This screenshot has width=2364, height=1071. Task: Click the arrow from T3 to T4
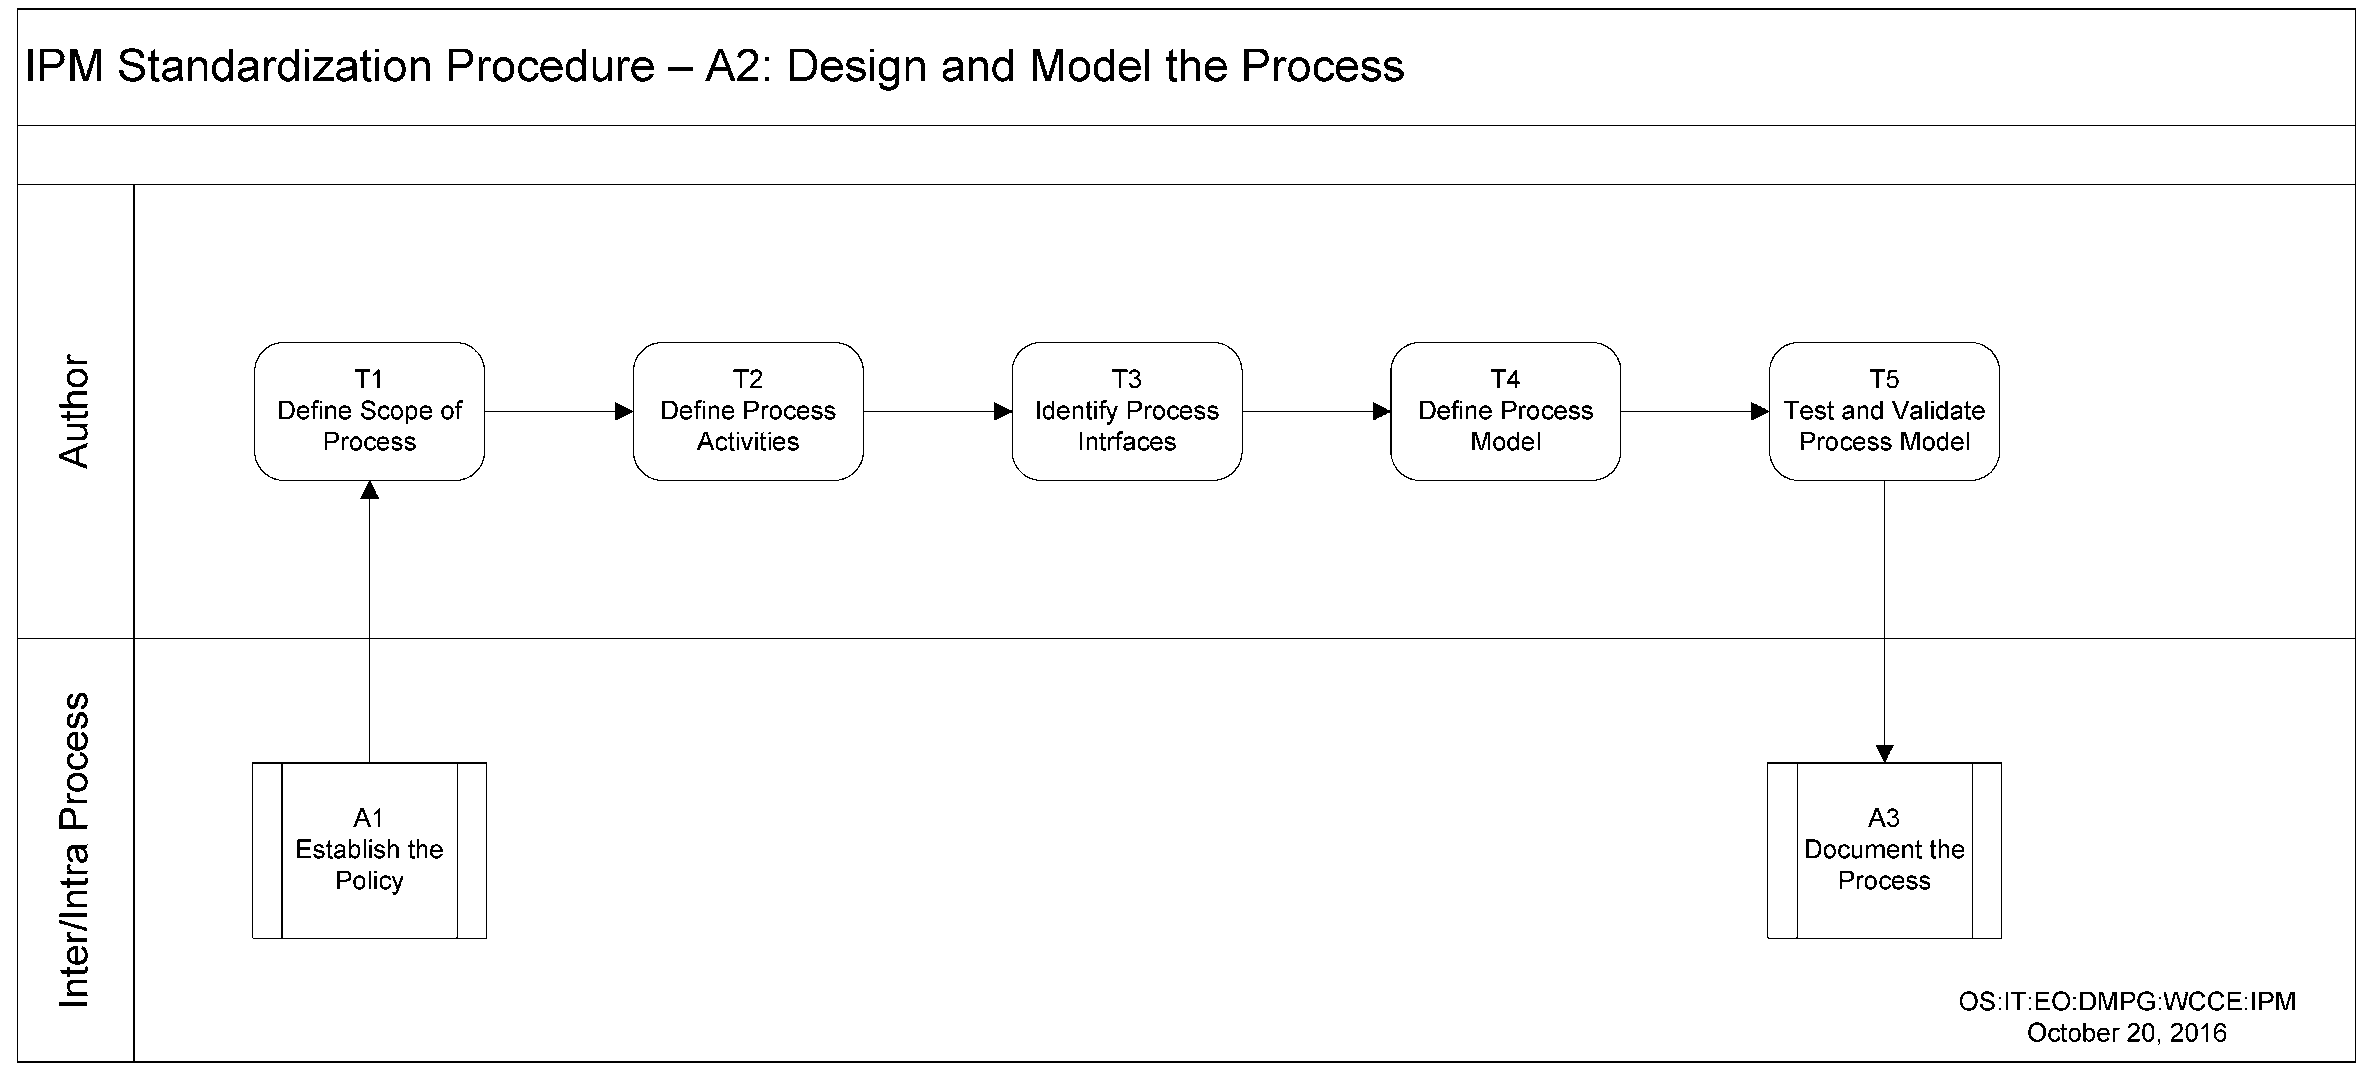[x=1316, y=411]
